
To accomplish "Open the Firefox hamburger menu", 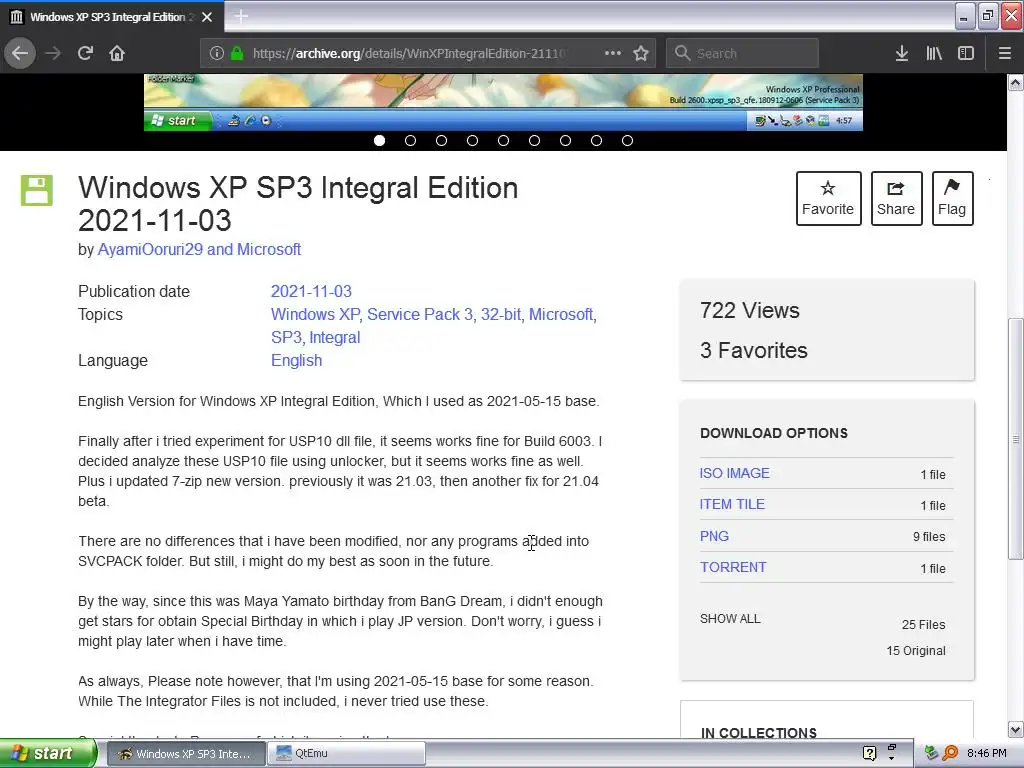I will coord(1004,54).
